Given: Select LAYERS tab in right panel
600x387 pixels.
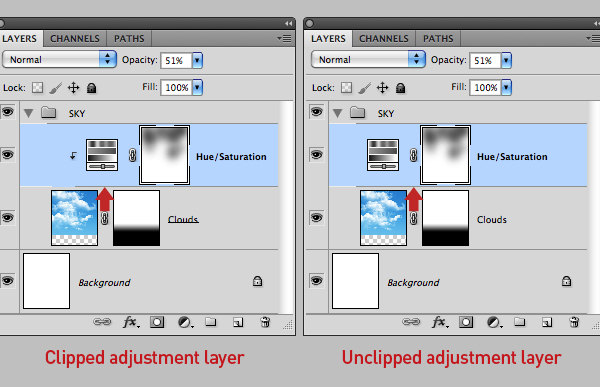Looking at the screenshot, I should coord(328,39).
